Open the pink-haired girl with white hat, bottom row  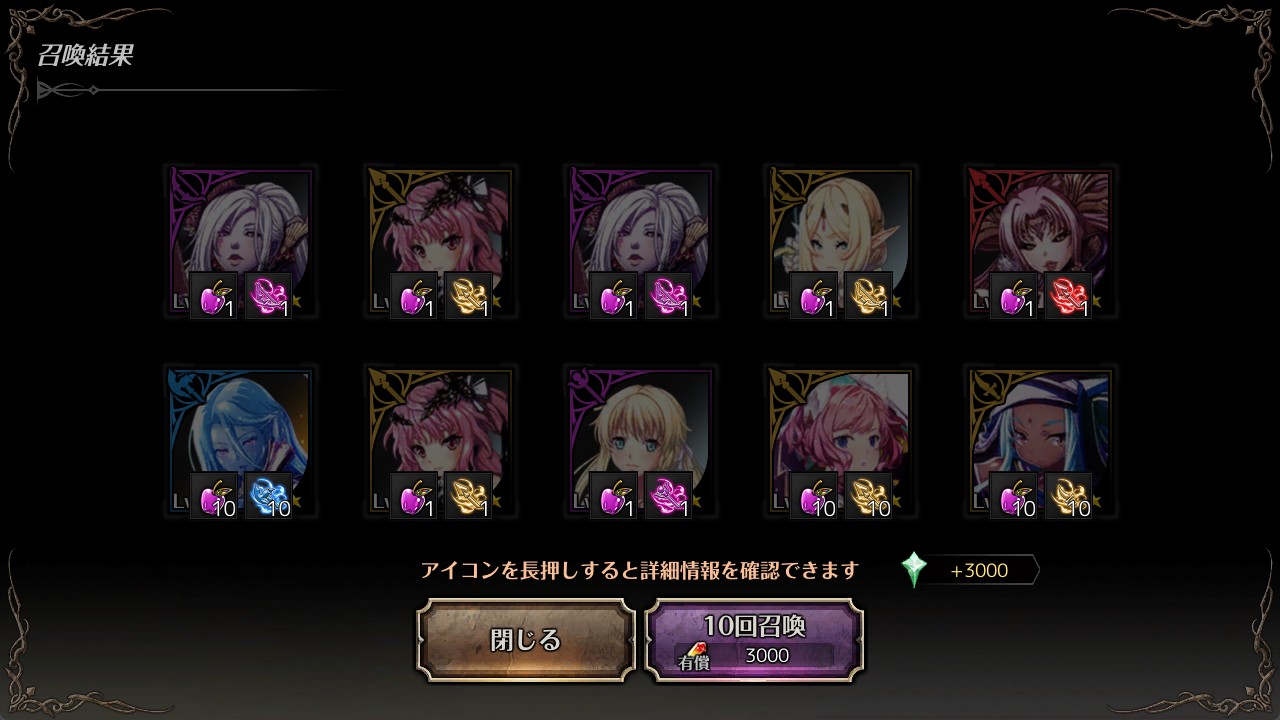(x=841, y=442)
